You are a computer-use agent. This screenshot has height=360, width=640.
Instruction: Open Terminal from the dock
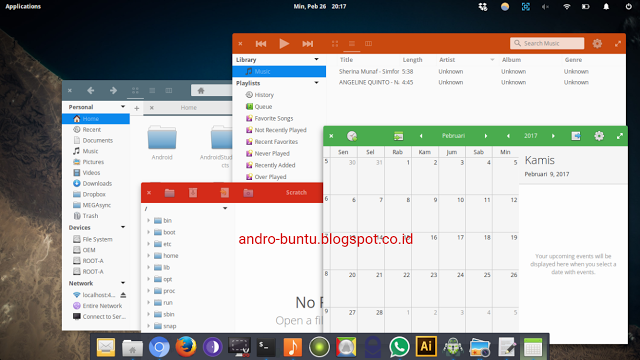pyautogui.click(x=266, y=347)
